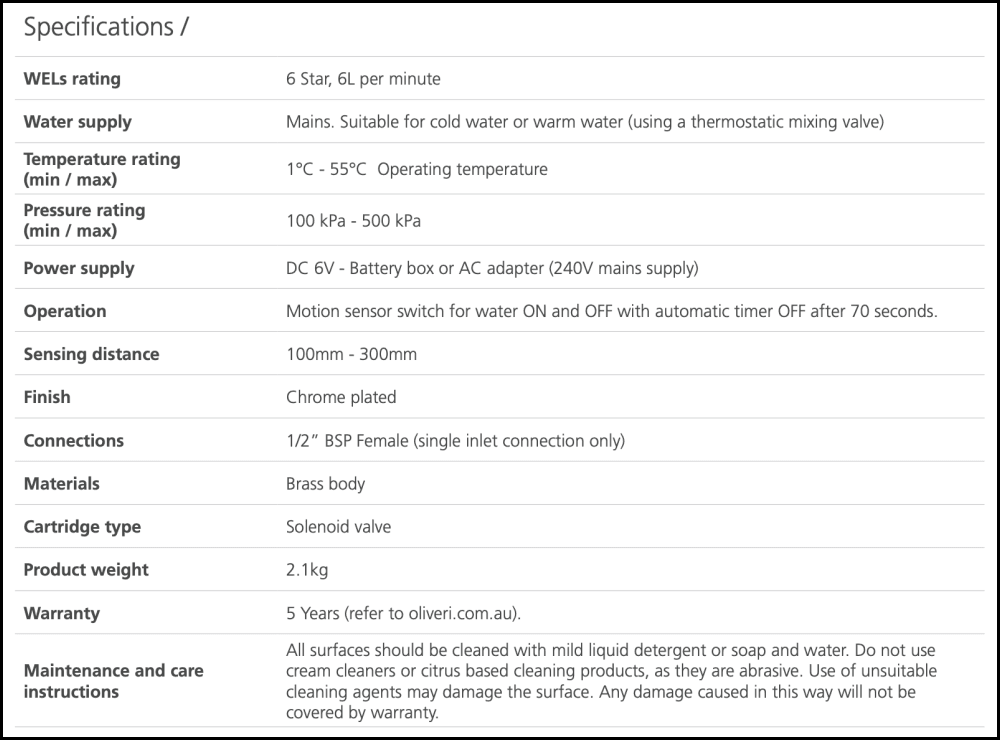1000x740 pixels.
Task: Click the 1°C - 55°C operating temperature value
Action: coord(416,169)
